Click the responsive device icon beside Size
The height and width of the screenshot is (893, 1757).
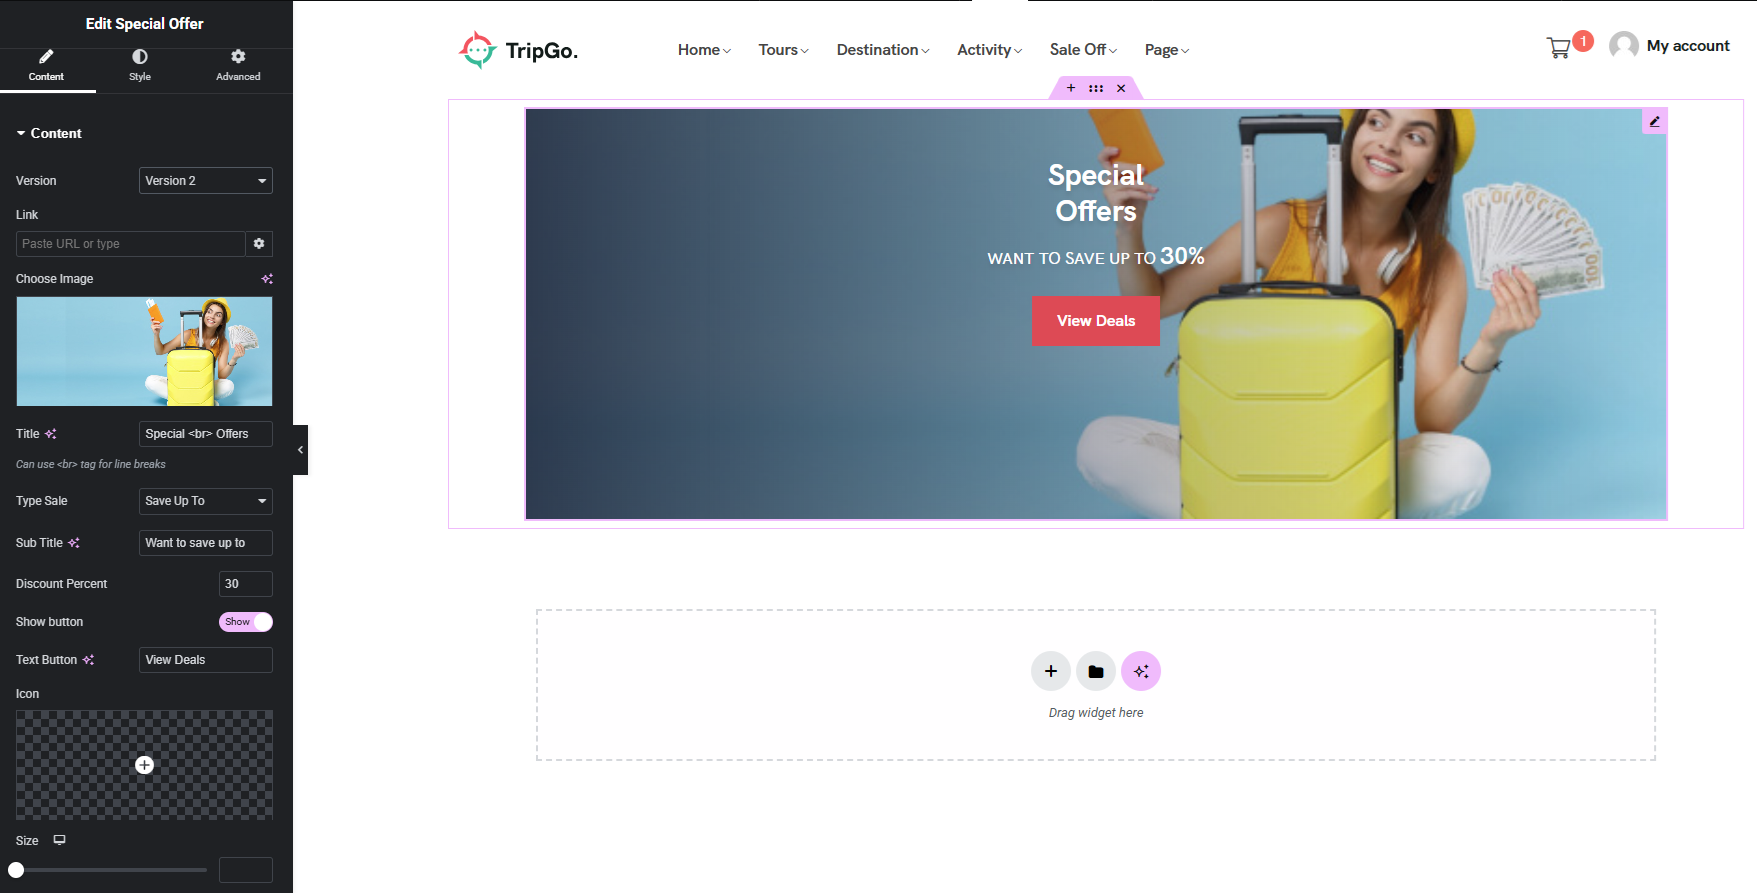(x=60, y=840)
